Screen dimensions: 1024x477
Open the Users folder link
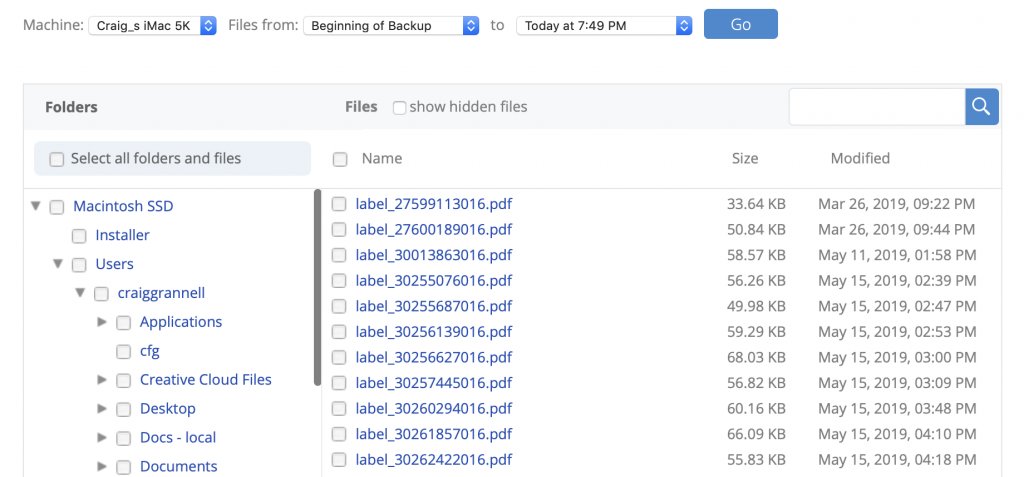pos(114,264)
